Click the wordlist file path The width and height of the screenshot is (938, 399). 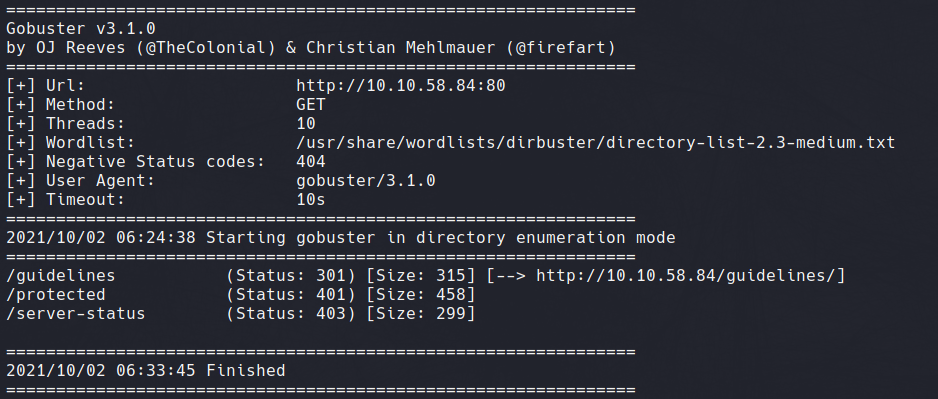click(595, 143)
